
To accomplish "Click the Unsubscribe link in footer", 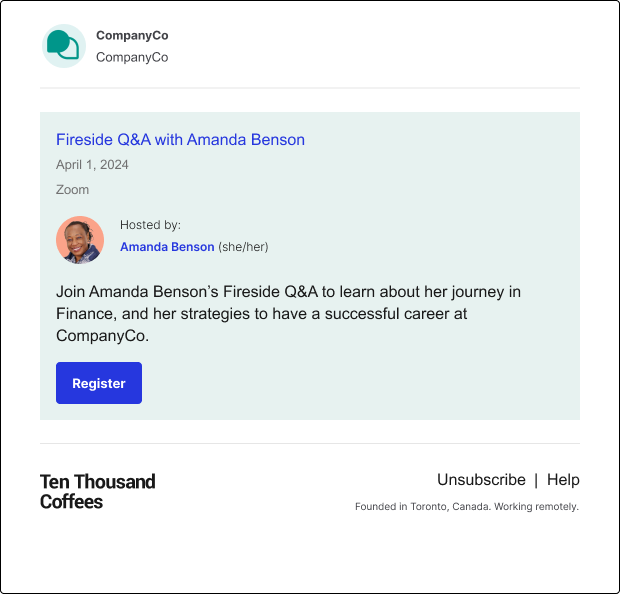I will click(481, 479).
